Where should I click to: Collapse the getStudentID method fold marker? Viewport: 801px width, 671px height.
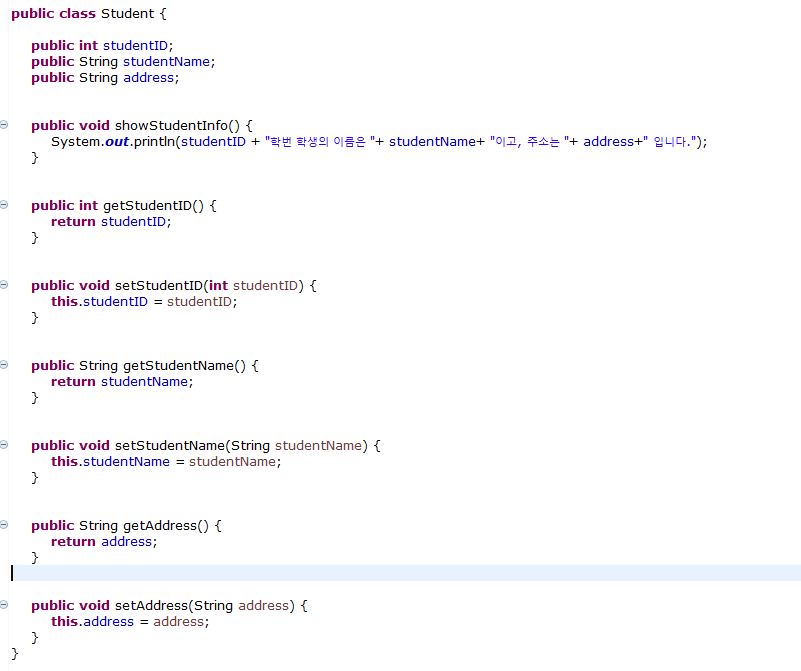click(x=4, y=205)
